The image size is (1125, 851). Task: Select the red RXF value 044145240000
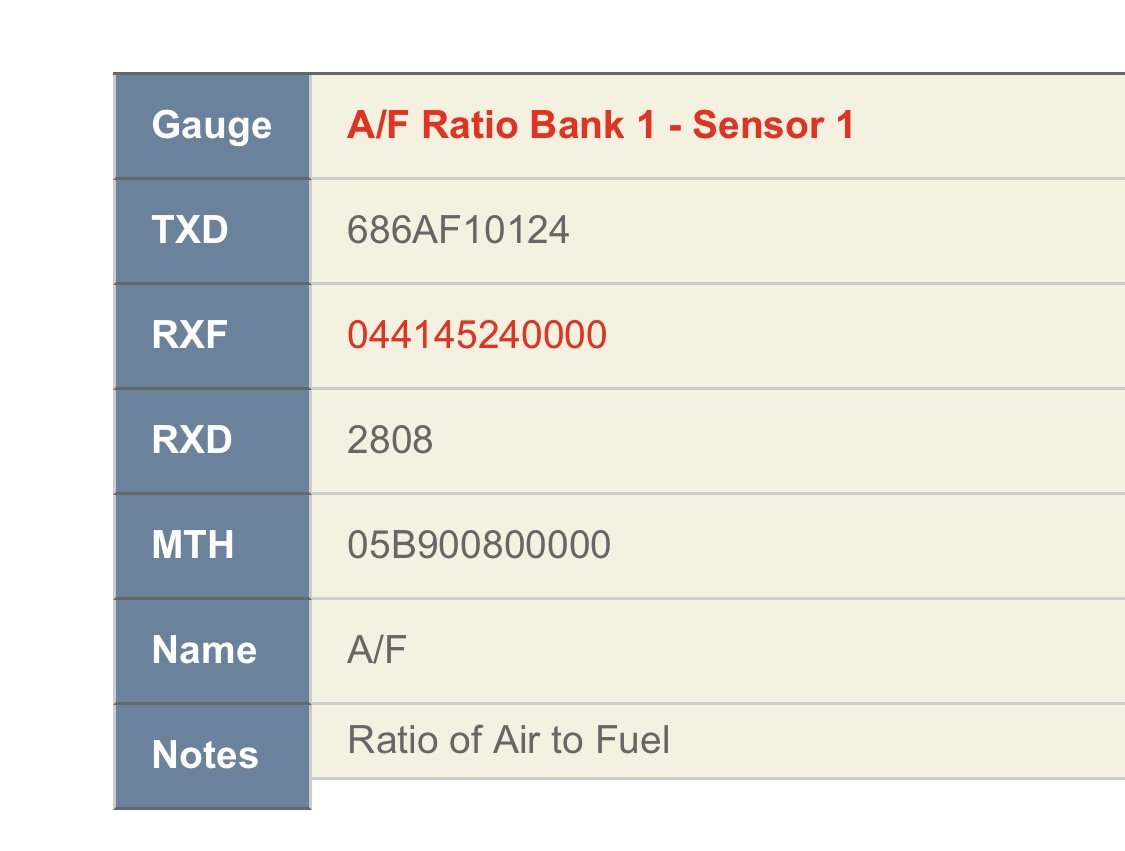(477, 335)
